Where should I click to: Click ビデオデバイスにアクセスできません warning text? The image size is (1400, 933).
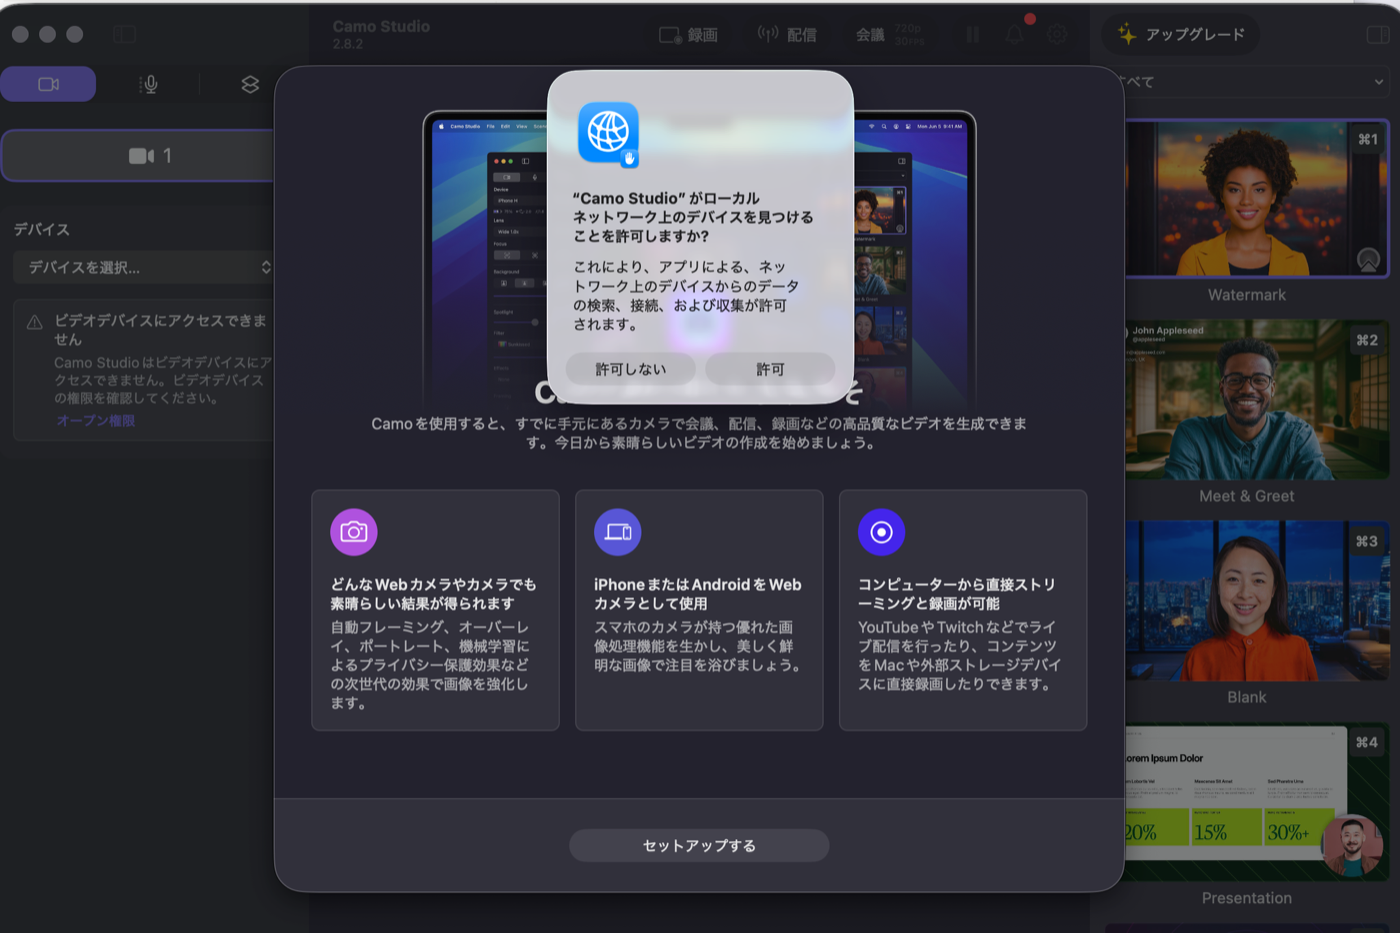coord(160,330)
